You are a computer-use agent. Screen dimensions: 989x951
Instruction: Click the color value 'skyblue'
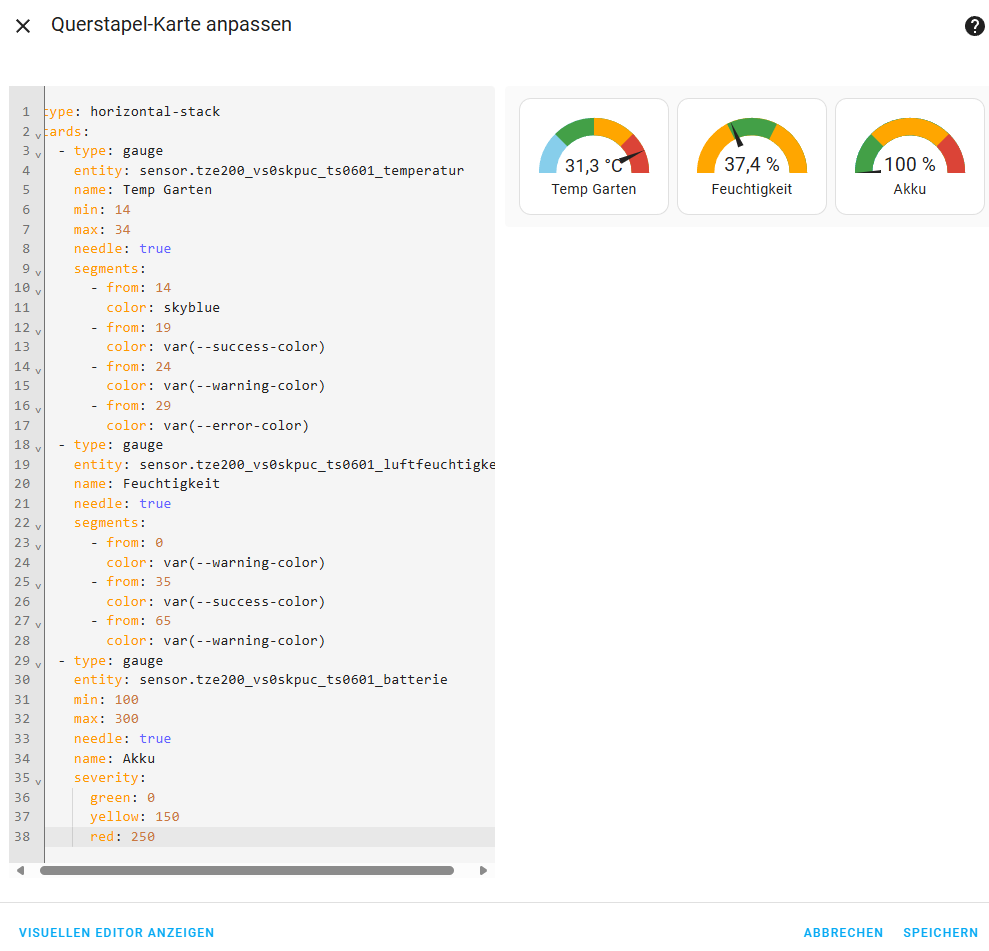click(x=192, y=308)
